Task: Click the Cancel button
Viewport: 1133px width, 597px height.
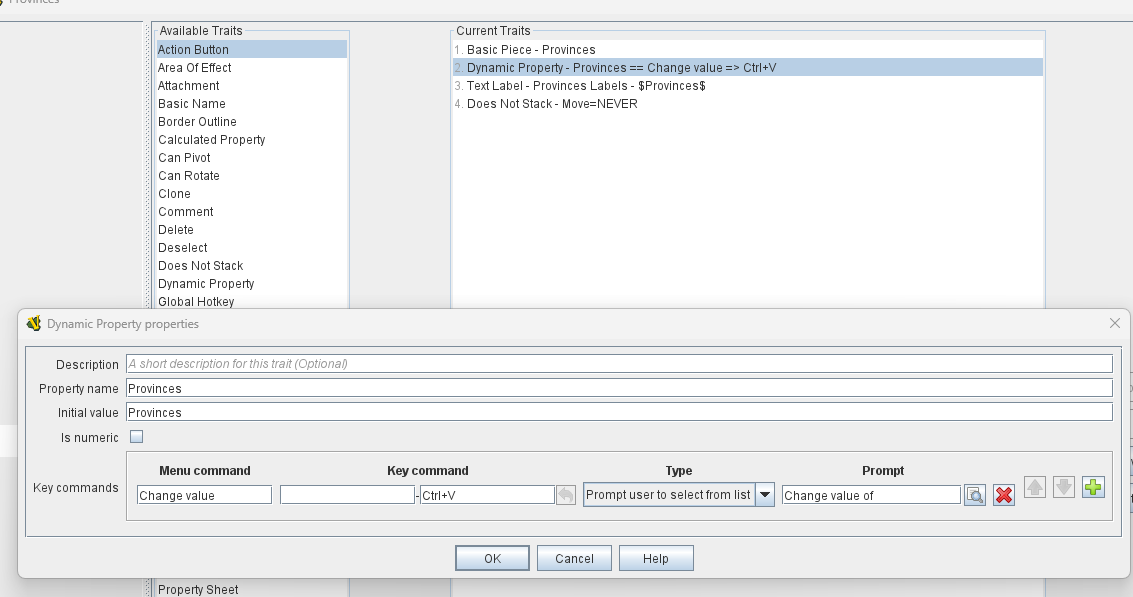Action: pyautogui.click(x=574, y=559)
